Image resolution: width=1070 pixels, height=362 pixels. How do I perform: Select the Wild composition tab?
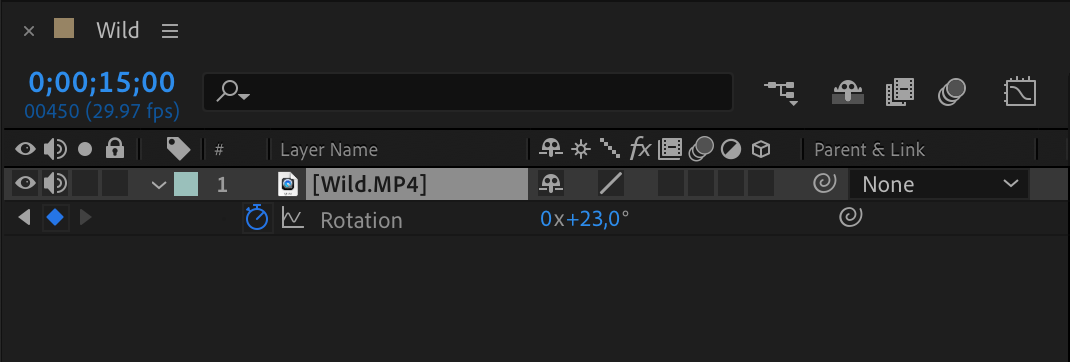[x=117, y=30]
